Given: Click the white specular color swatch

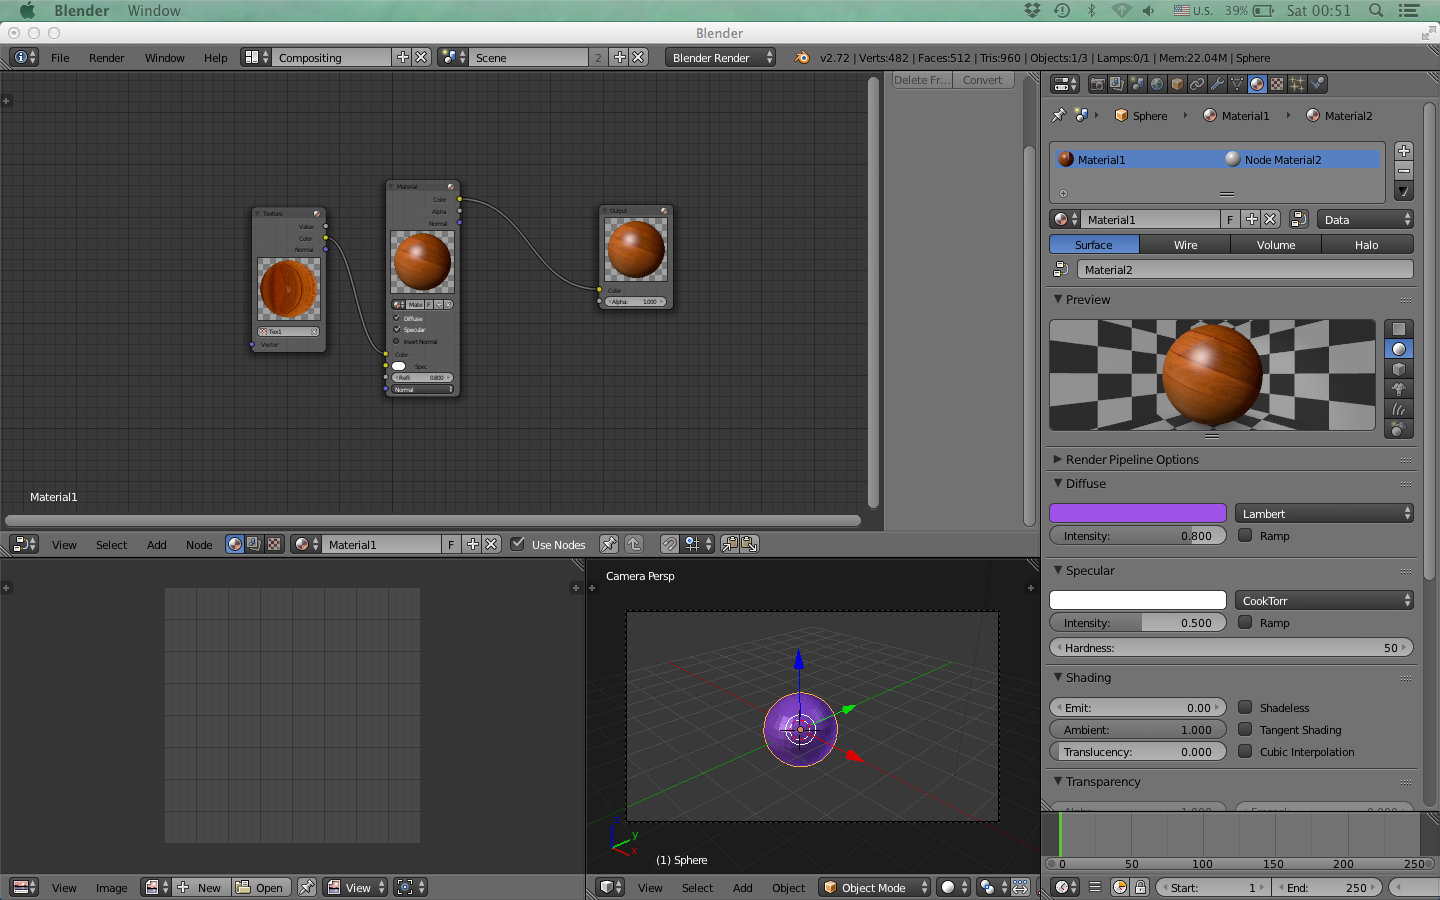Looking at the screenshot, I should (x=1138, y=600).
